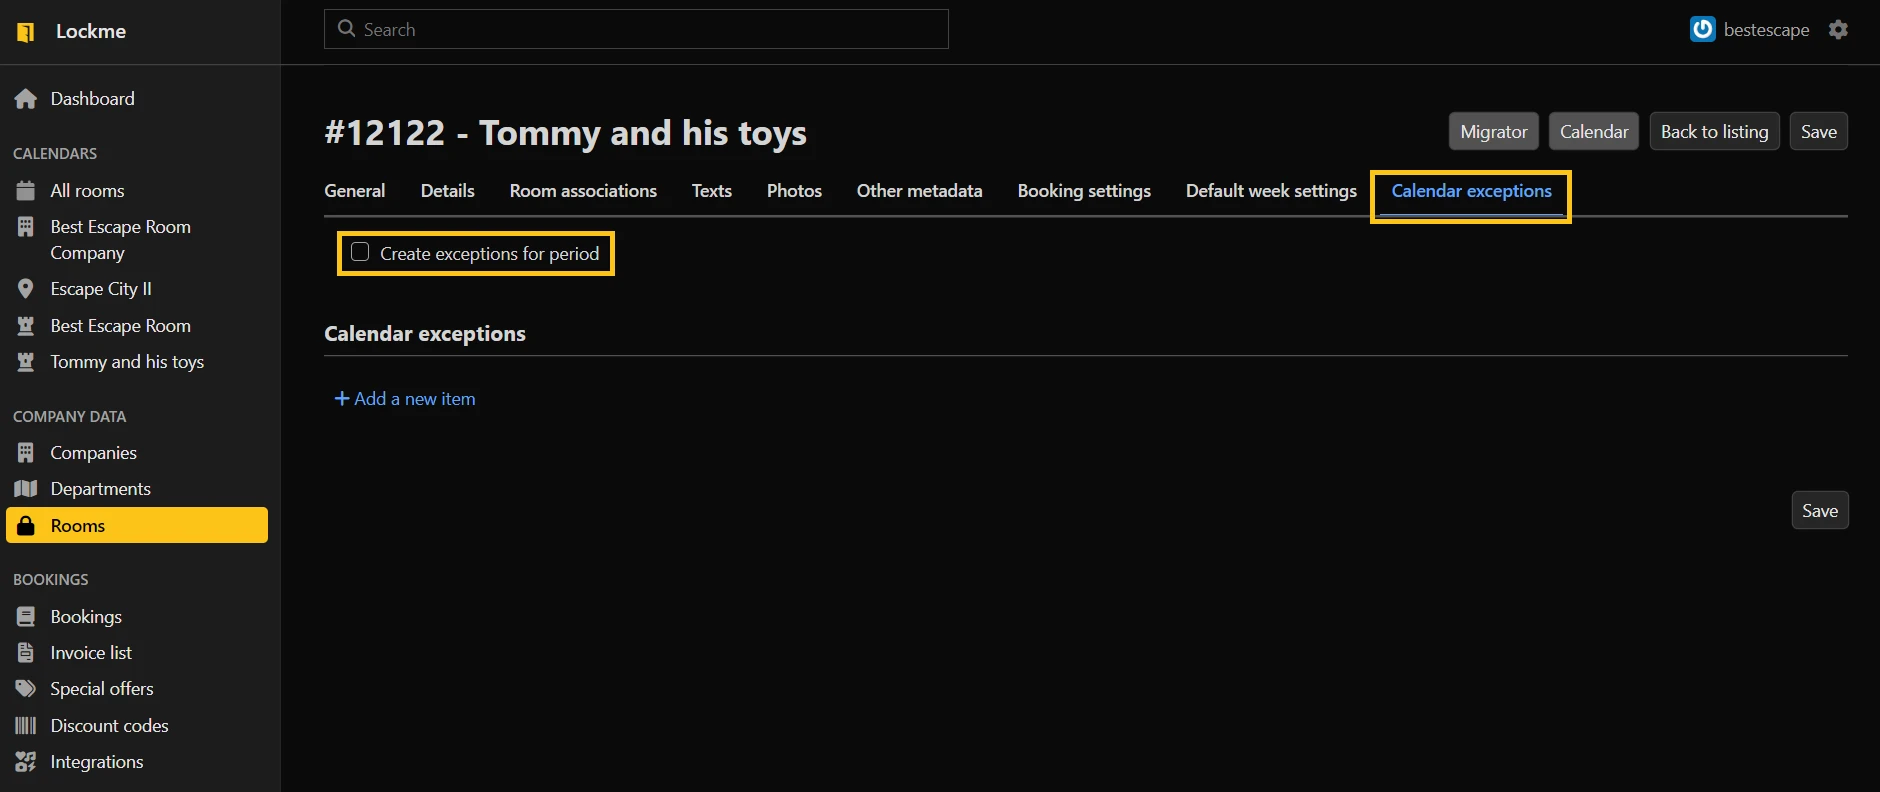
Task: Click the bestescape account avatar icon
Action: [x=1702, y=30]
